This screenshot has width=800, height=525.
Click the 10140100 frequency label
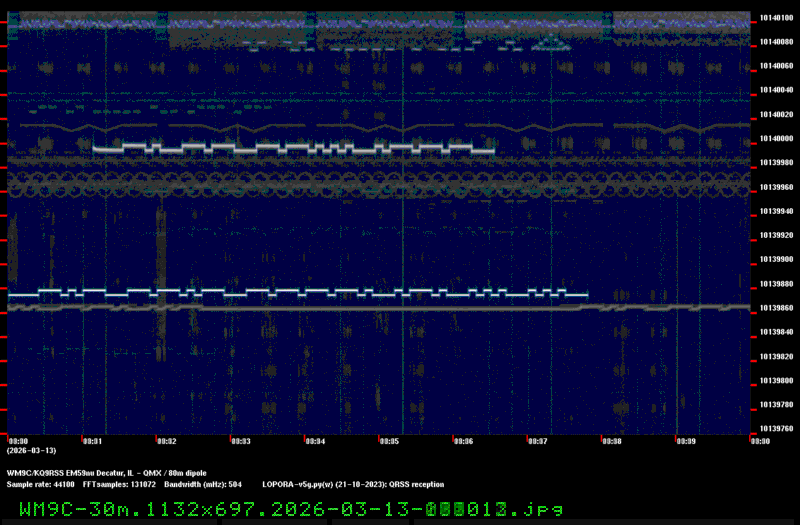point(776,18)
